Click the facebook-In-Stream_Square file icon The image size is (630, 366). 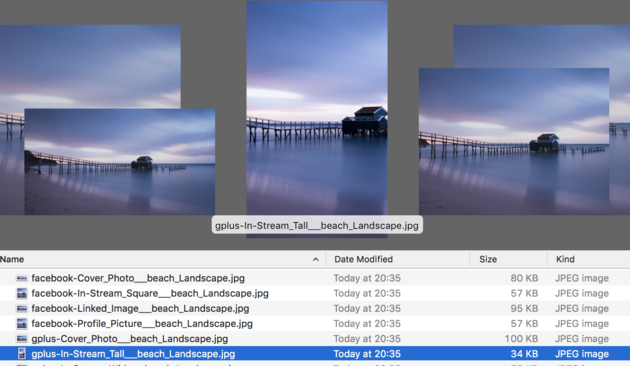tap(22, 293)
